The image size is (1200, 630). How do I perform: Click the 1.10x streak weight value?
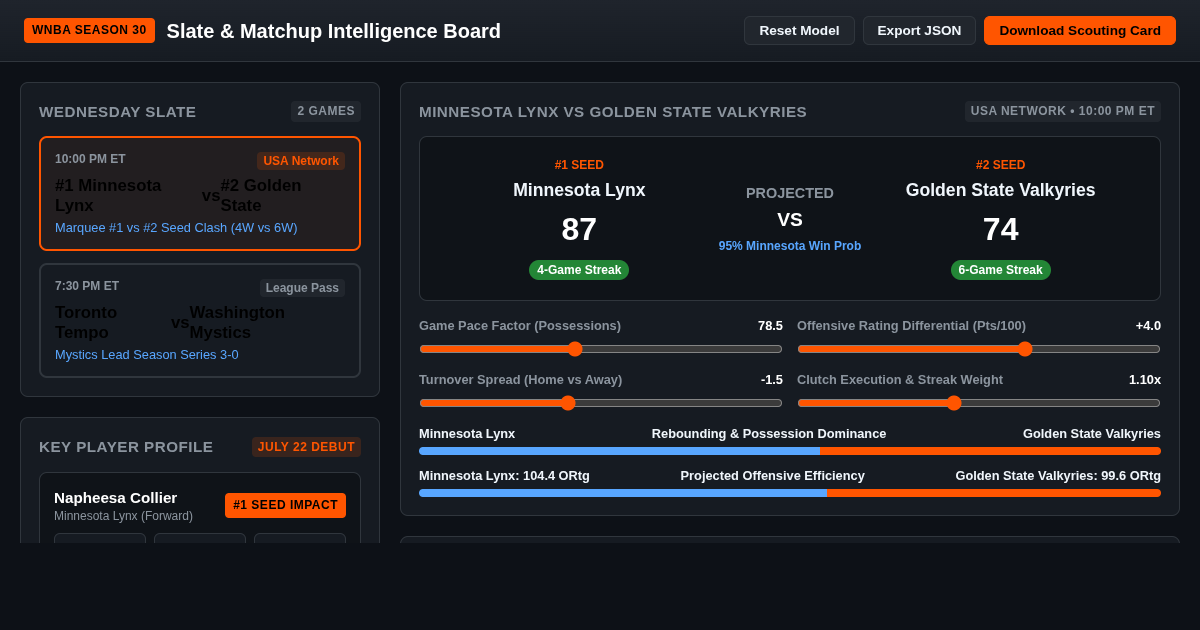[1145, 380]
